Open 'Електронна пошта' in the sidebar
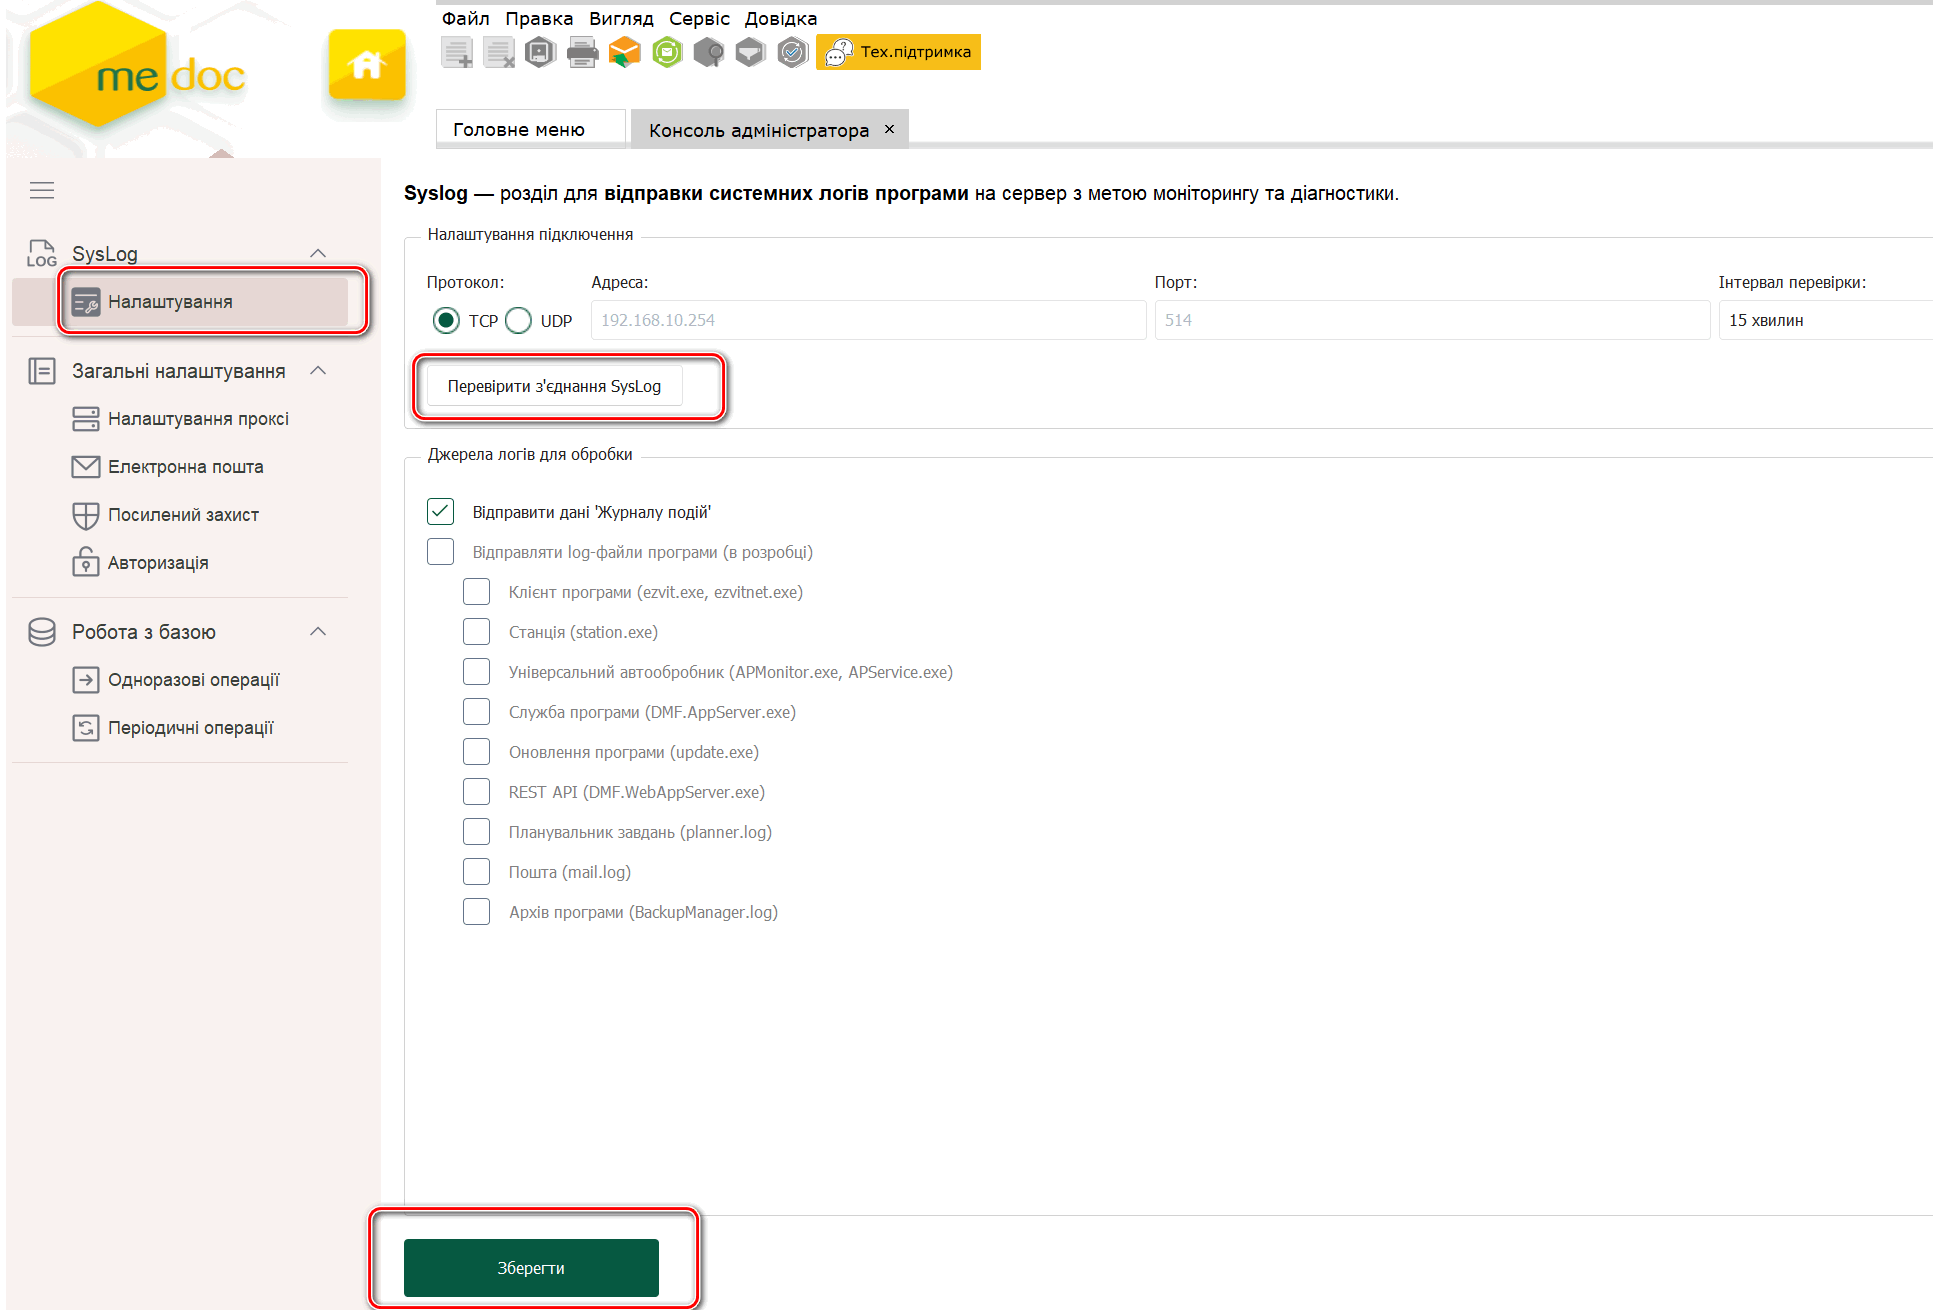The height and width of the screenshot is (1310, 1933). [x=186, y=467]
